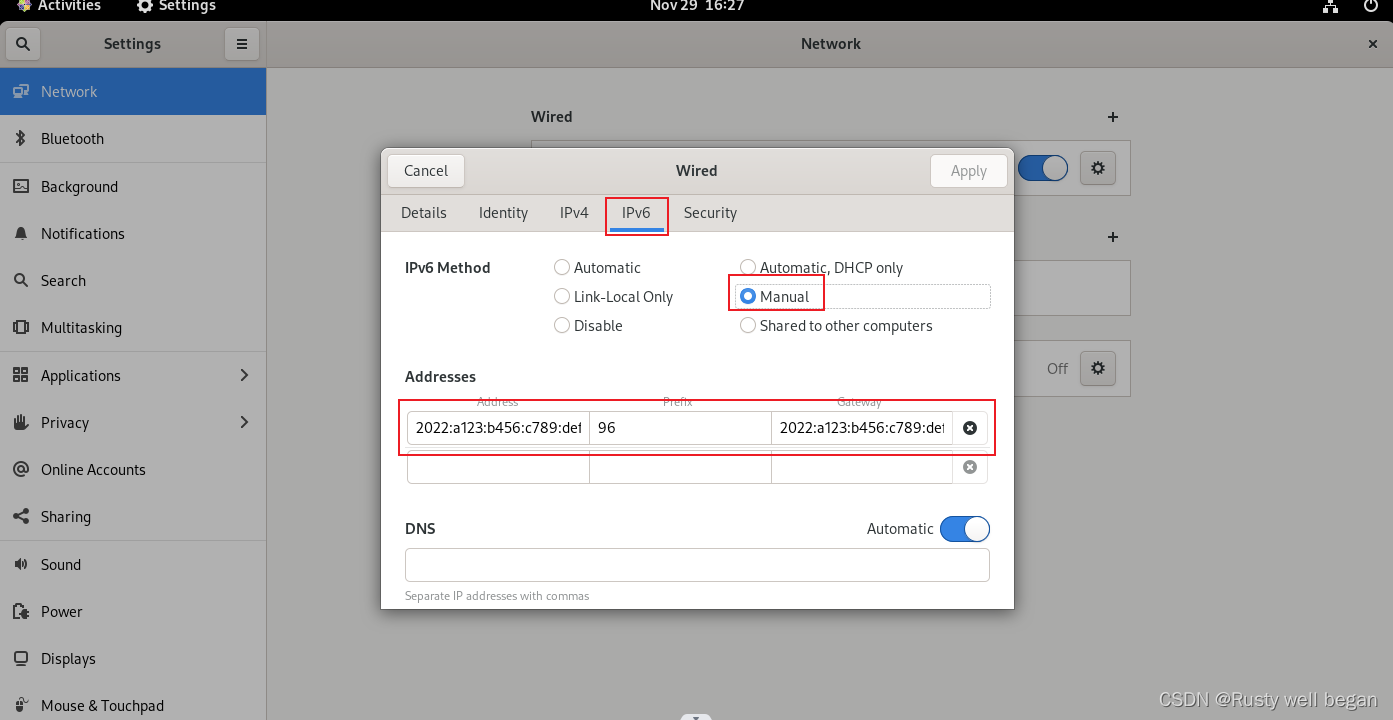Open the Settings app menu in top bar

[176, 6]
